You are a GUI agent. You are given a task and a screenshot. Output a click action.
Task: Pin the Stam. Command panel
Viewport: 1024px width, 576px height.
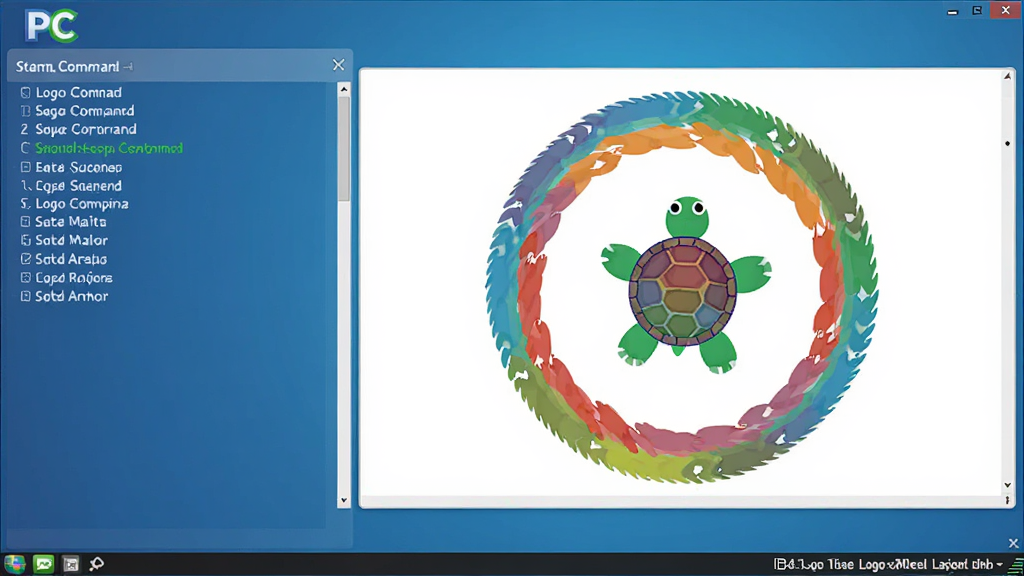(x=128, y=67)
